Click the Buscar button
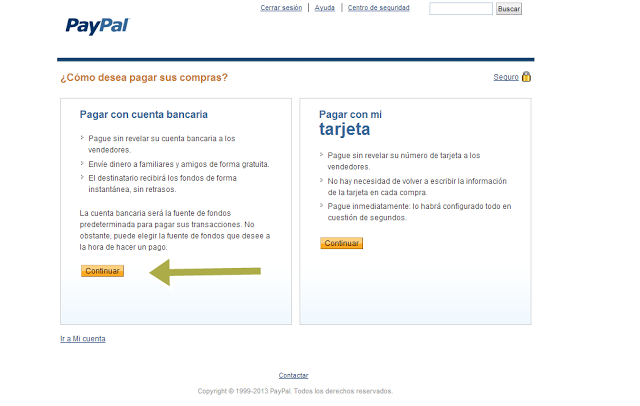 click(x=509, y=9)
